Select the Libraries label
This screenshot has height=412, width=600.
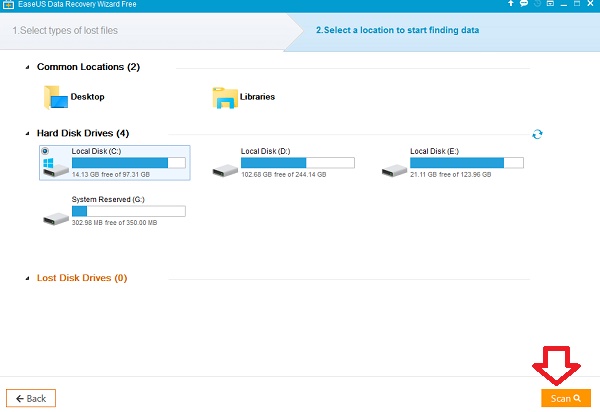[x=257, y=96]
